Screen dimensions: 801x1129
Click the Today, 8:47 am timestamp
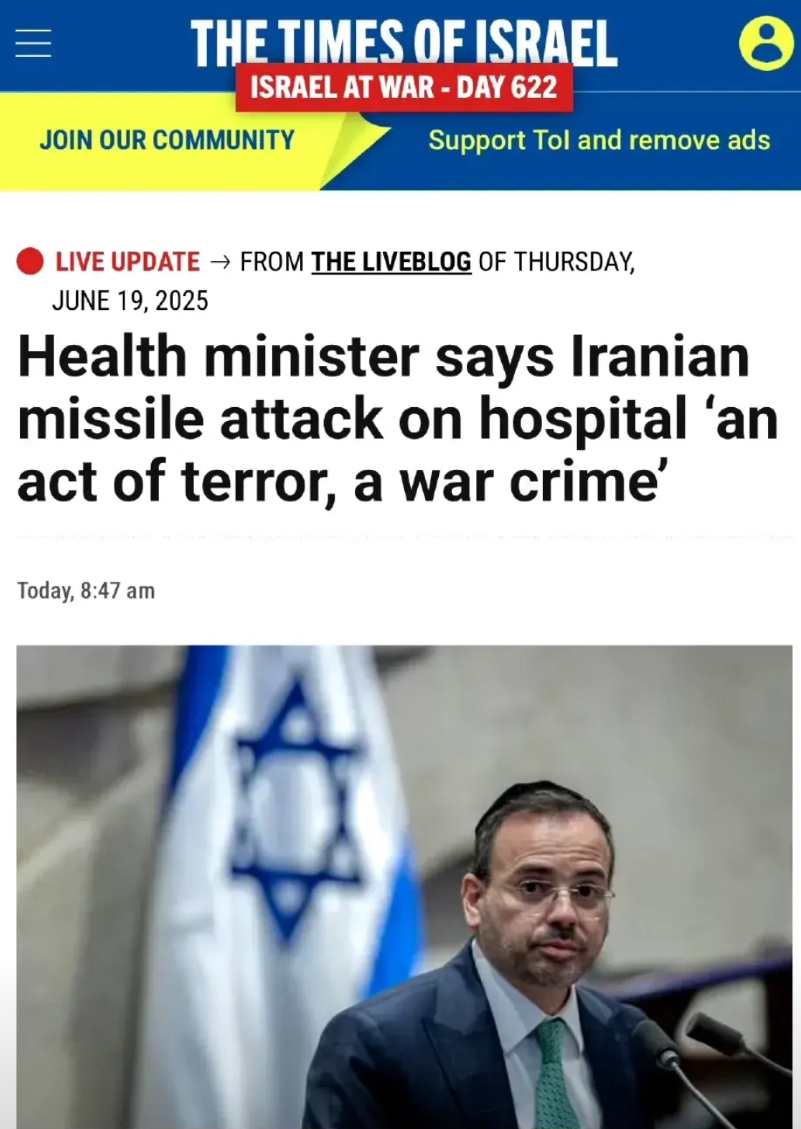click(86, 590)
